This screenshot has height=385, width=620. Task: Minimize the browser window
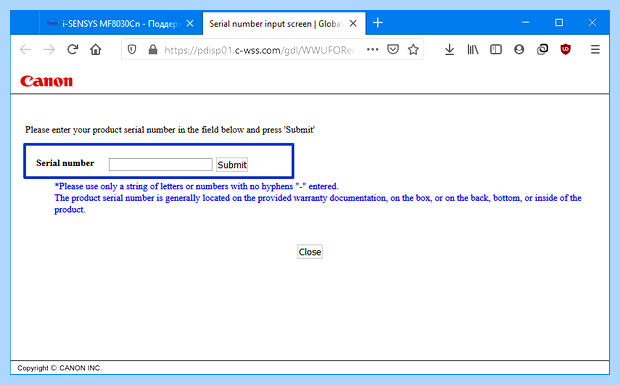tap(525, 23)
